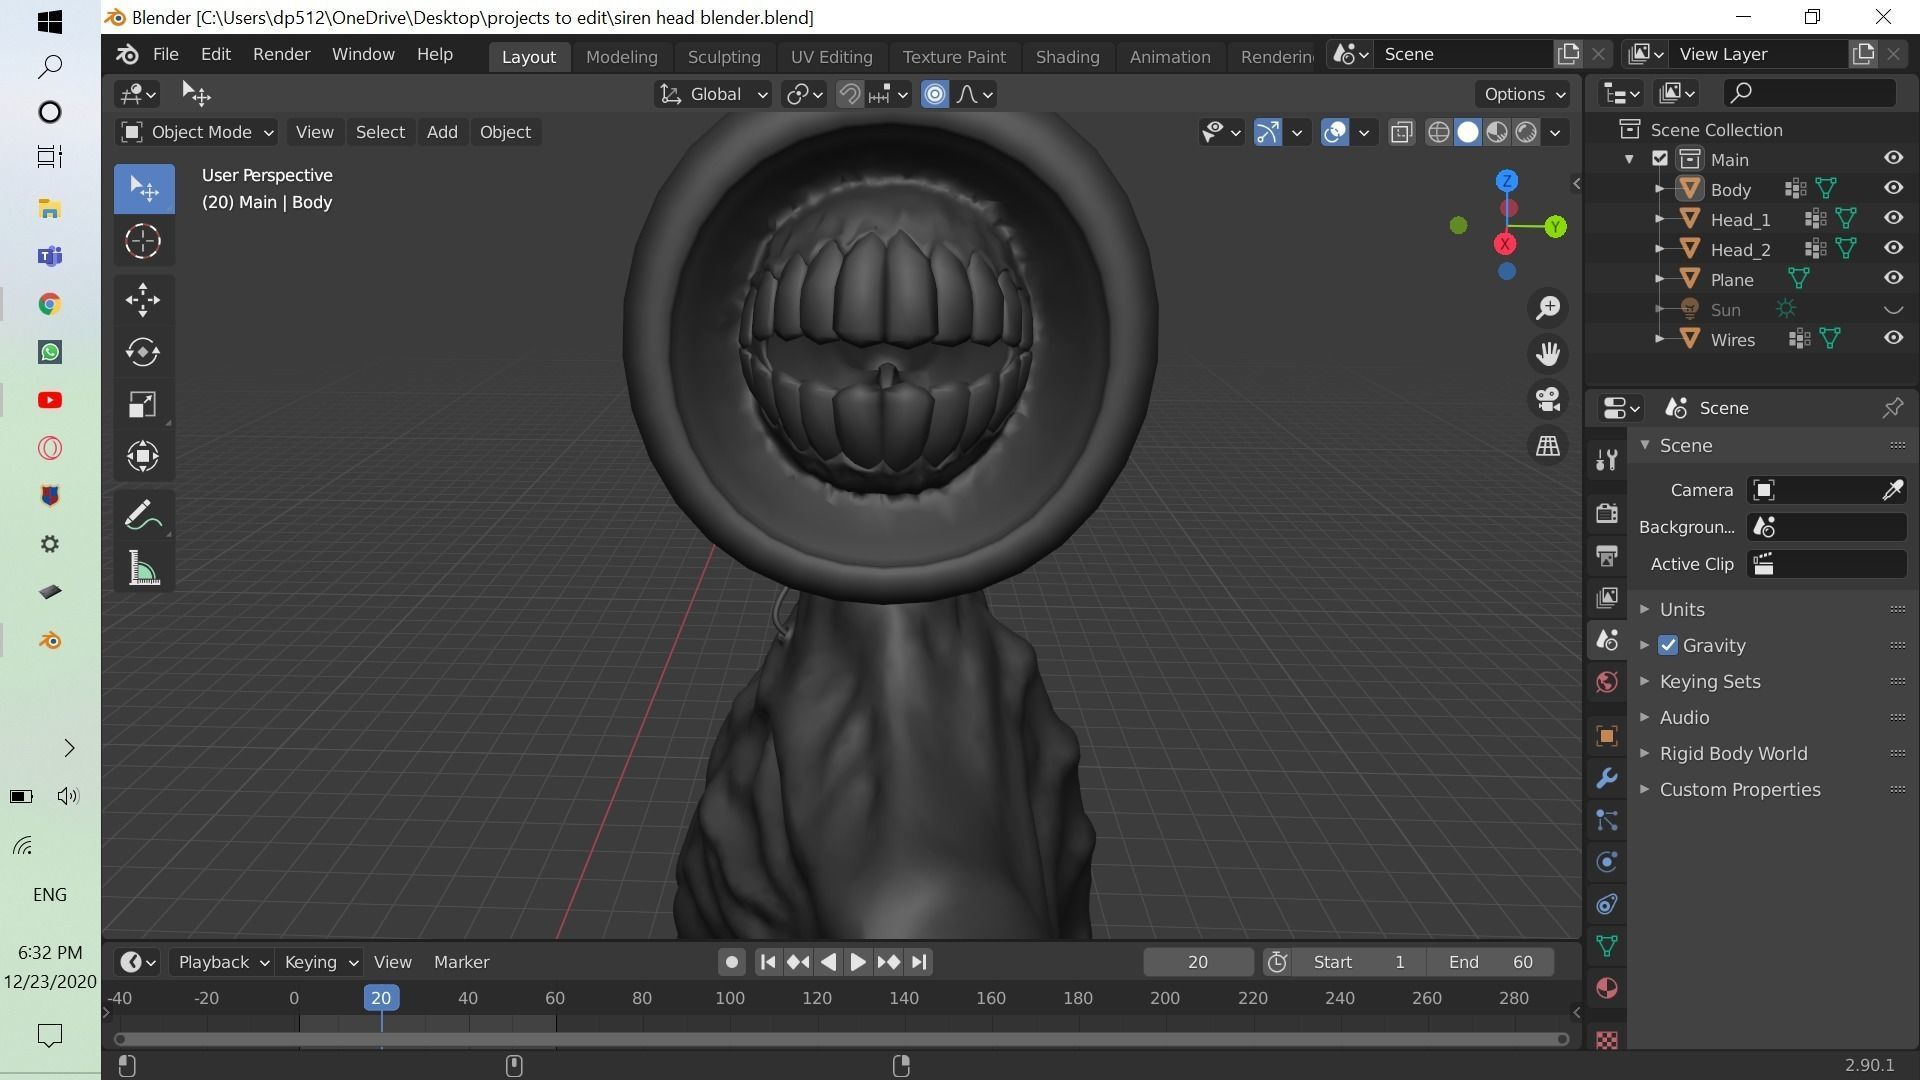
Task: Switch to the UV Editing workspace tab
Action: [831, 57]
